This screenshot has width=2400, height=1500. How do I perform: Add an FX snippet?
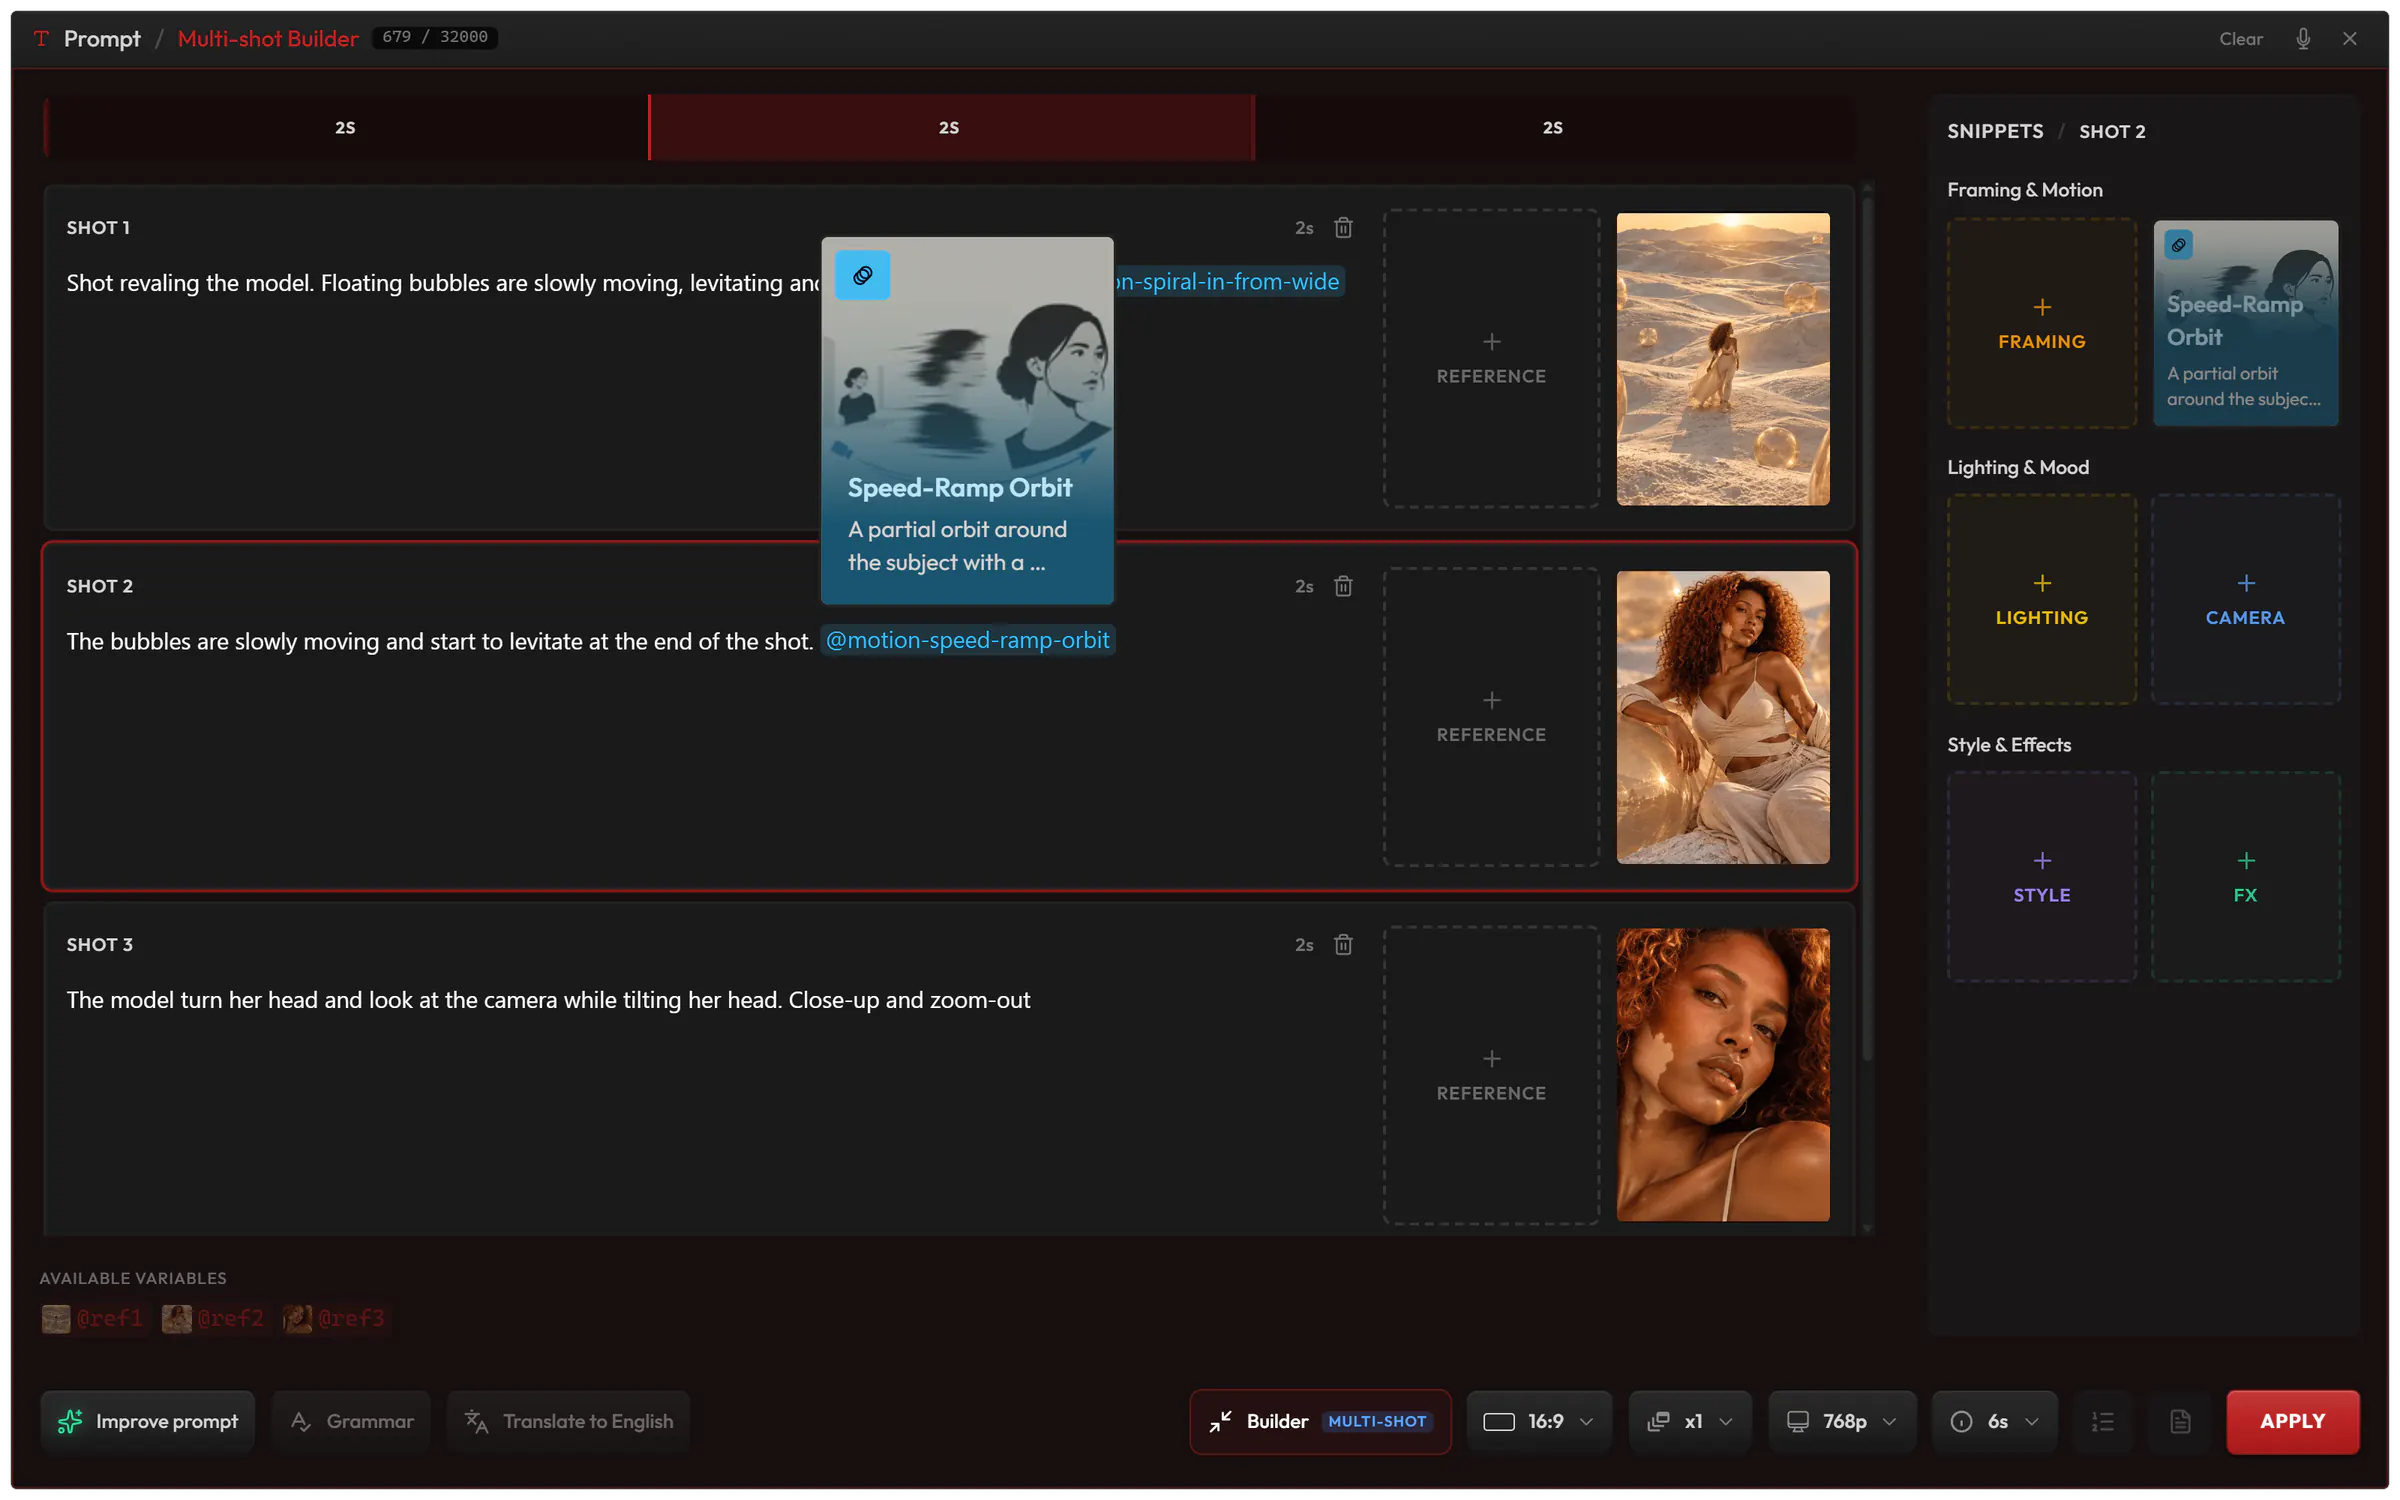pos(2245,877)
